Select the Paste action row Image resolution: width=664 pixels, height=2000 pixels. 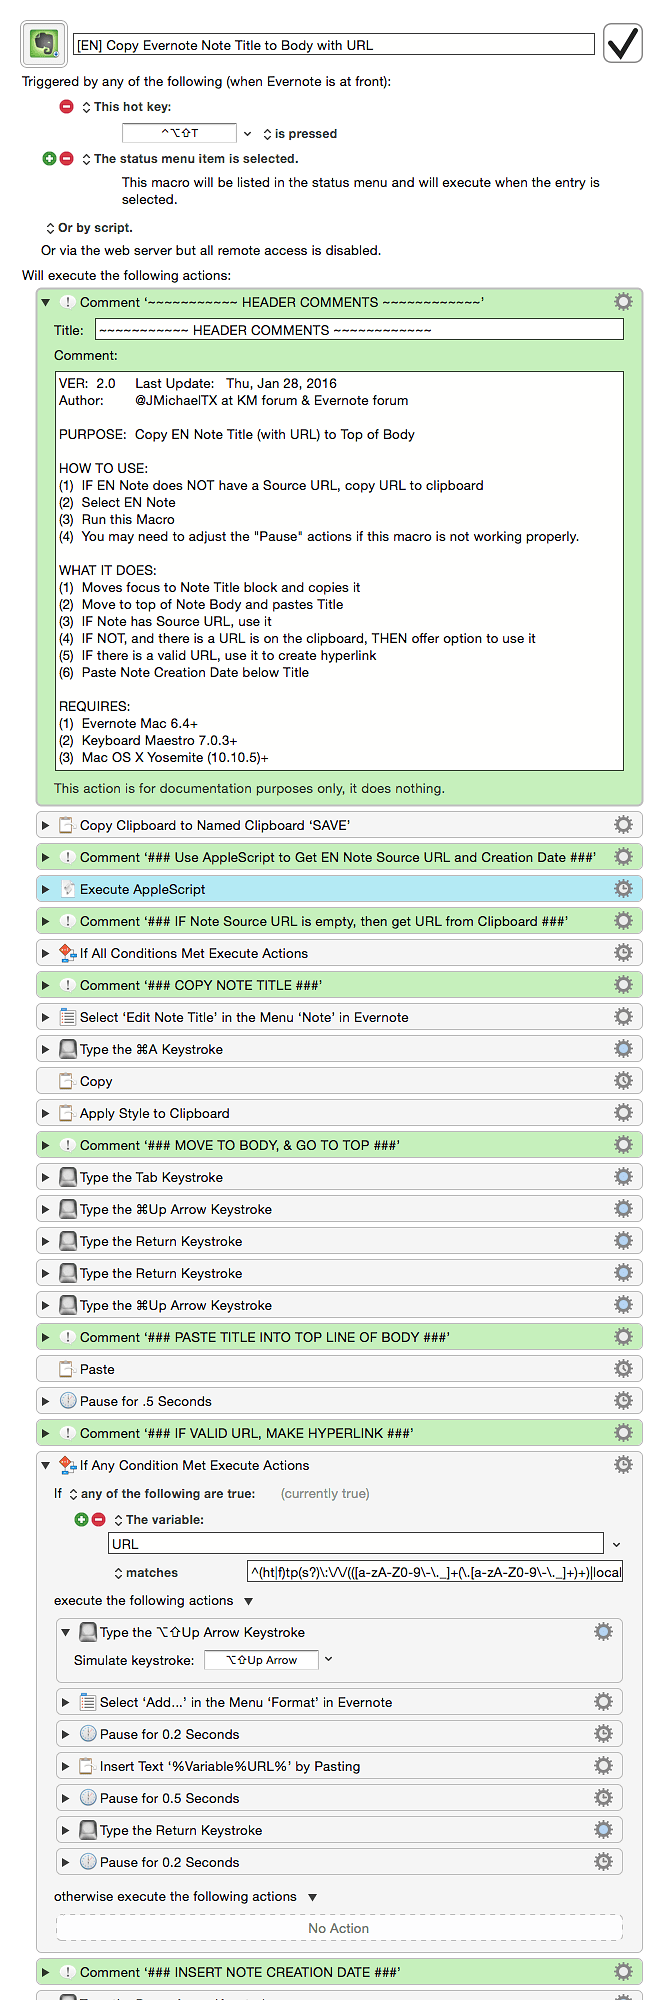339,1369
